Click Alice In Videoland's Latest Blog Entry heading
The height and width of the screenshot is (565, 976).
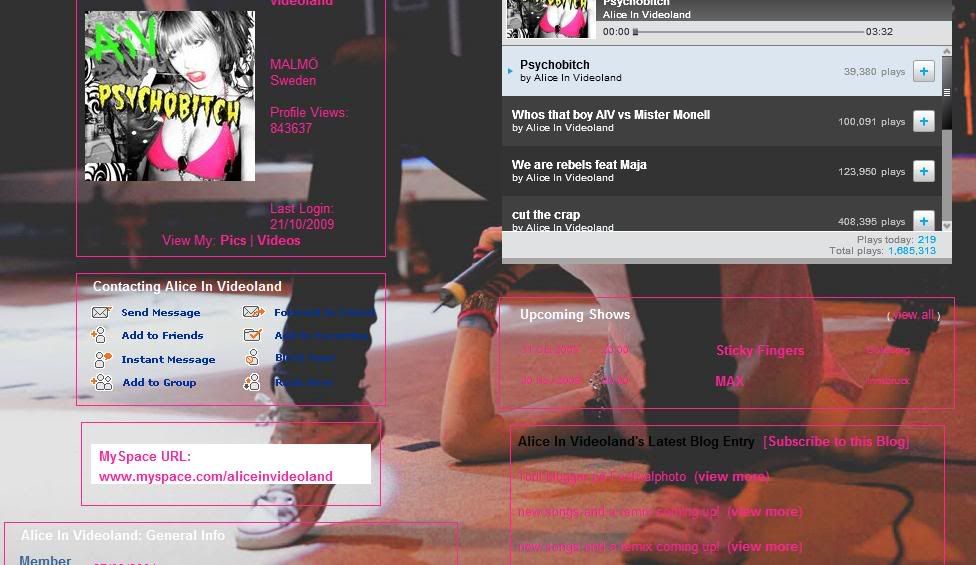(x=636, y=441)
